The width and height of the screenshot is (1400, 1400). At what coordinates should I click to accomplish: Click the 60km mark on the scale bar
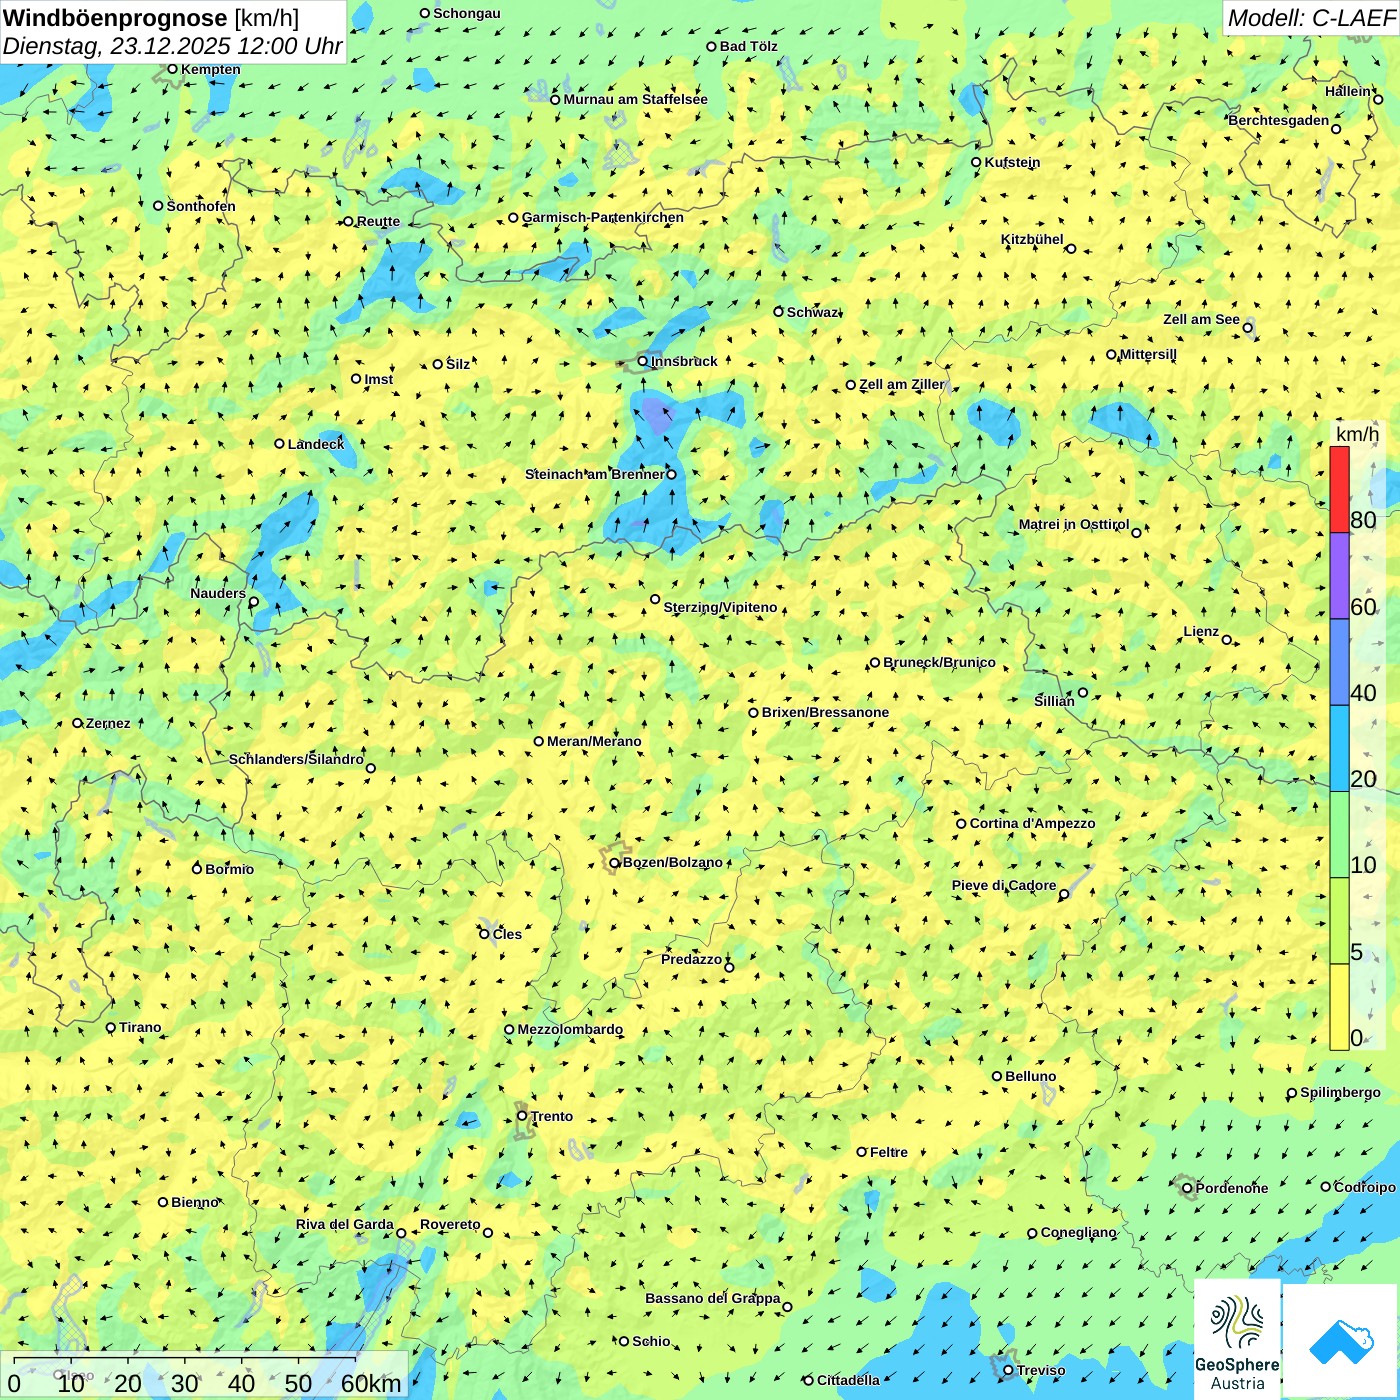[x=371, y=1383]
